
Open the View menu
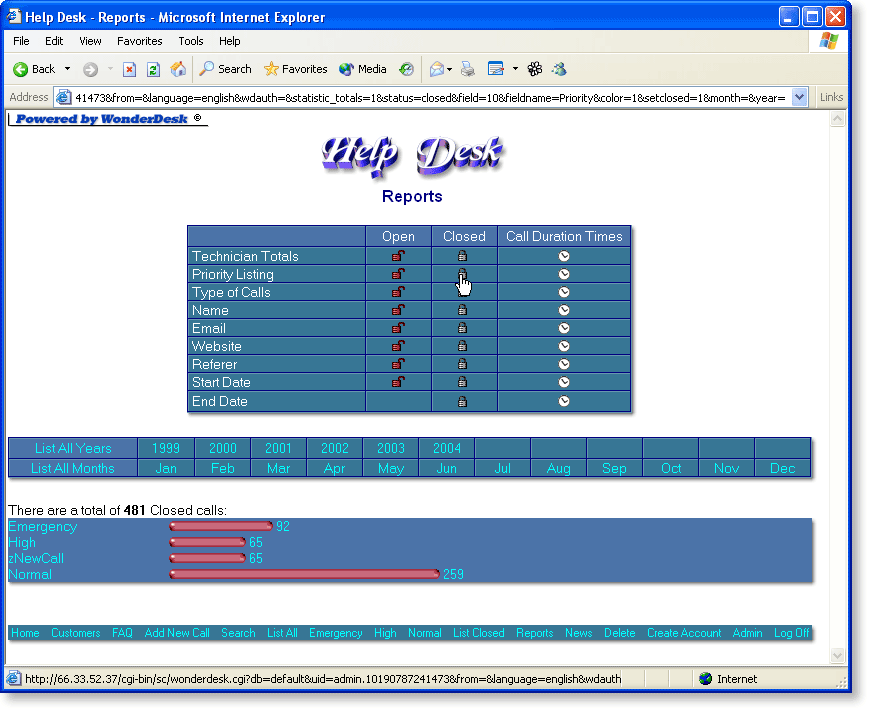90,41
